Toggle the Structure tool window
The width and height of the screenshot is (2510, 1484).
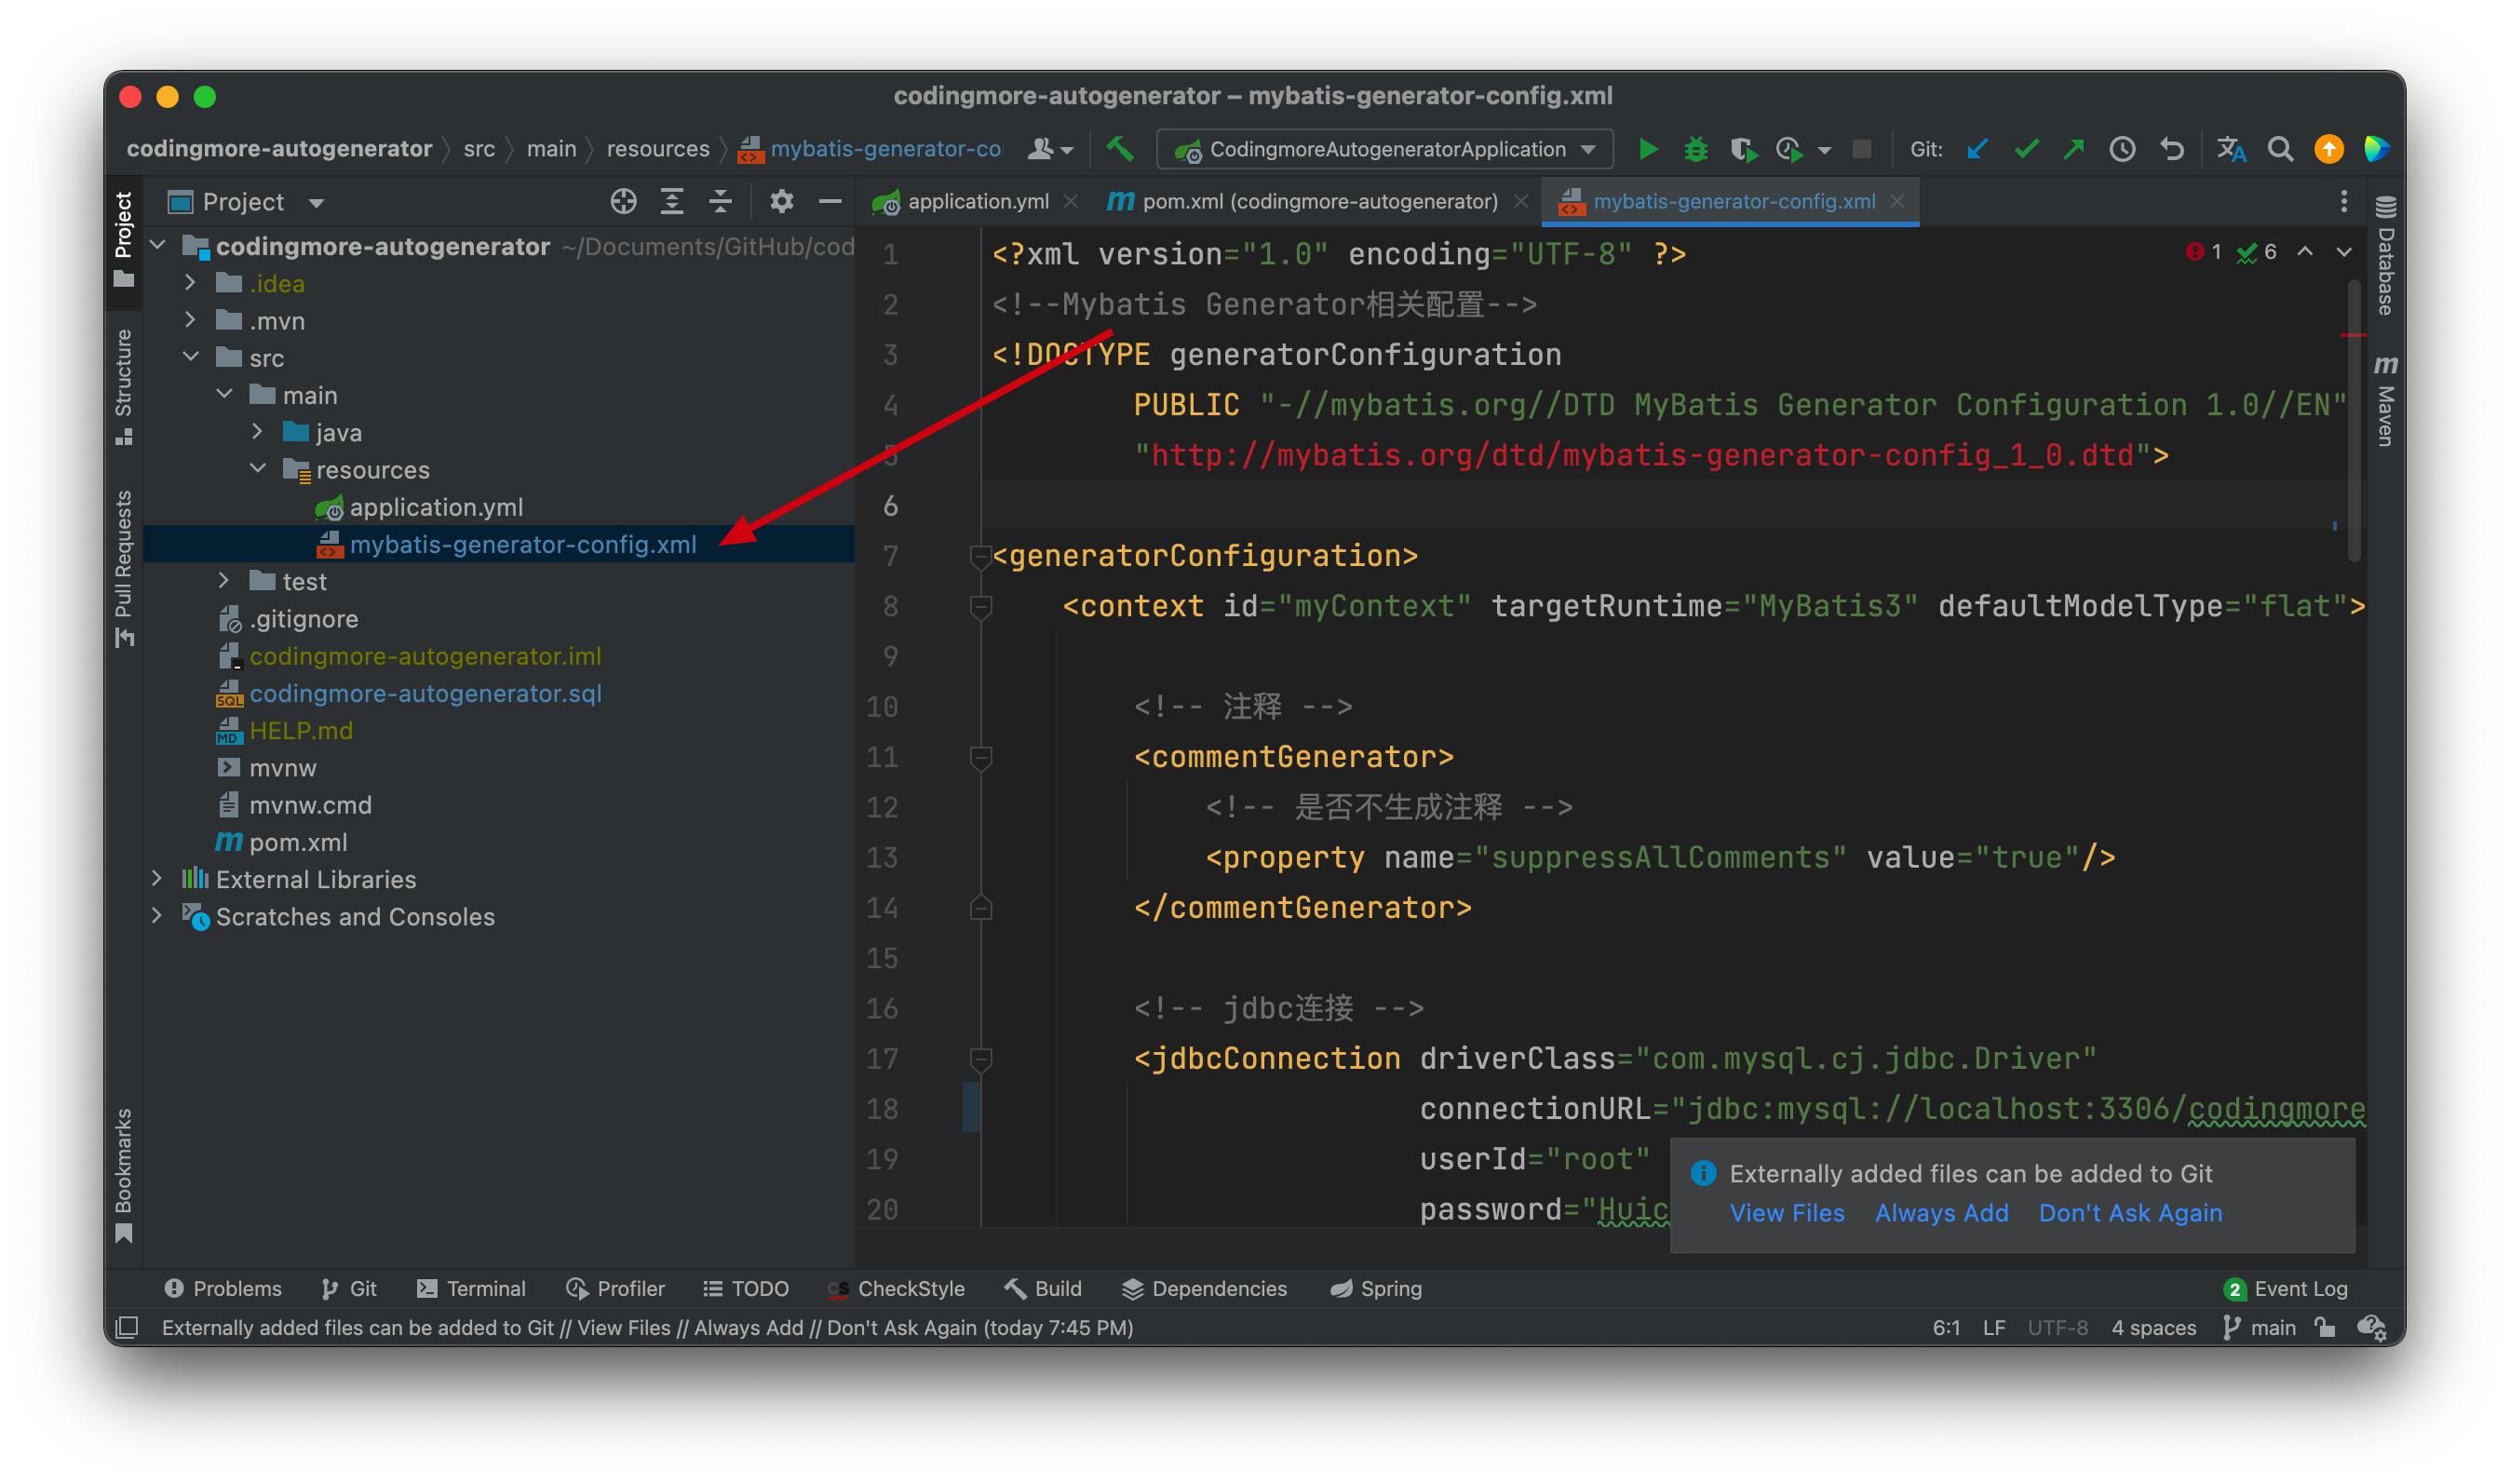[x=124, y=386]
